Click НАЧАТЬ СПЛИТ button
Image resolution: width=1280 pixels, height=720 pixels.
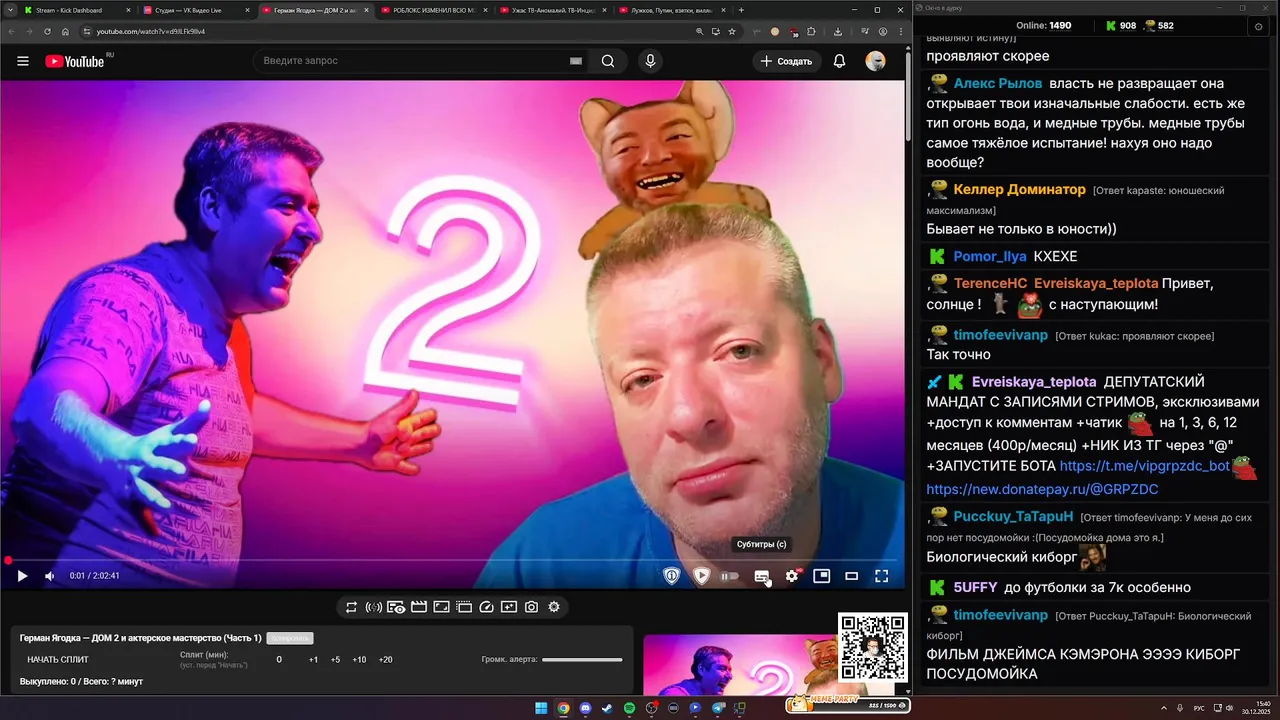click(58, 659)
